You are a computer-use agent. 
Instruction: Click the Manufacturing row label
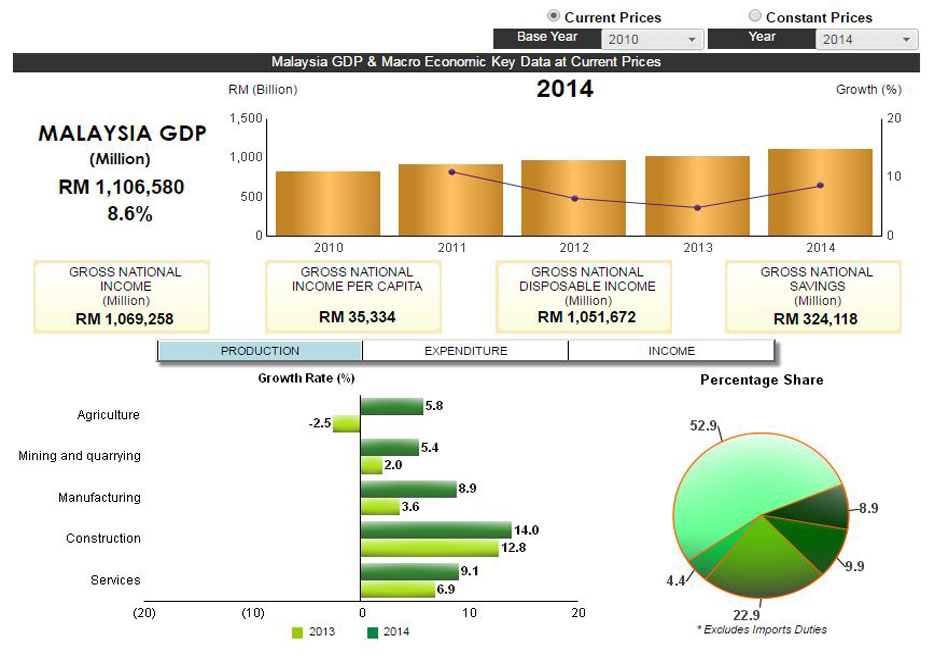click(x=99, y=497)
